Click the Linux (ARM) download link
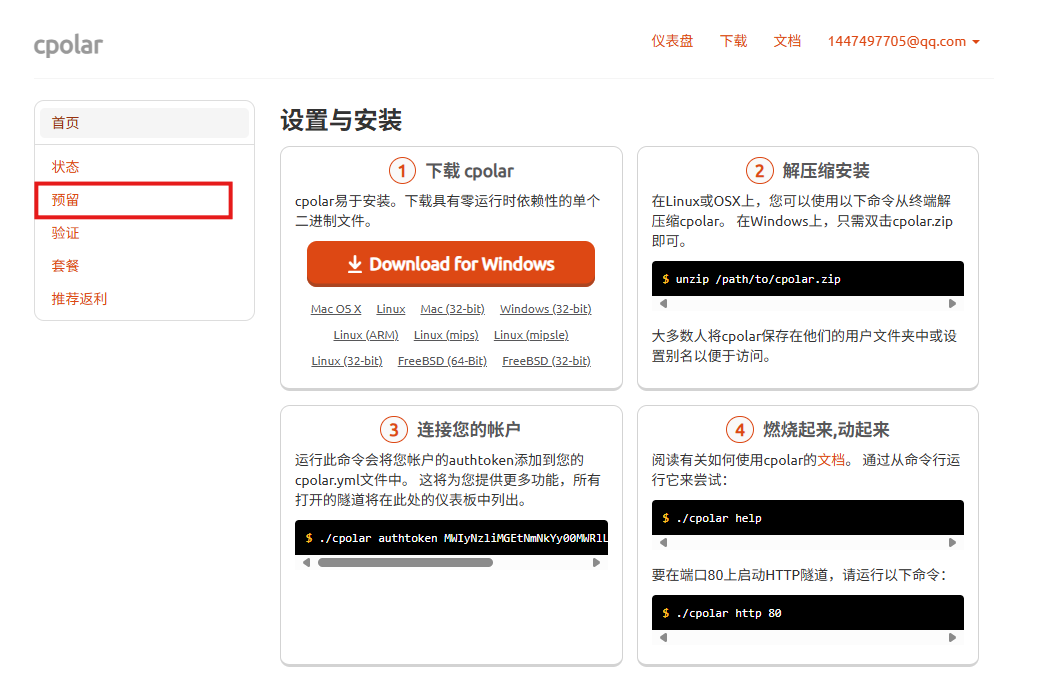1037x679 pixels. [366, 334]
